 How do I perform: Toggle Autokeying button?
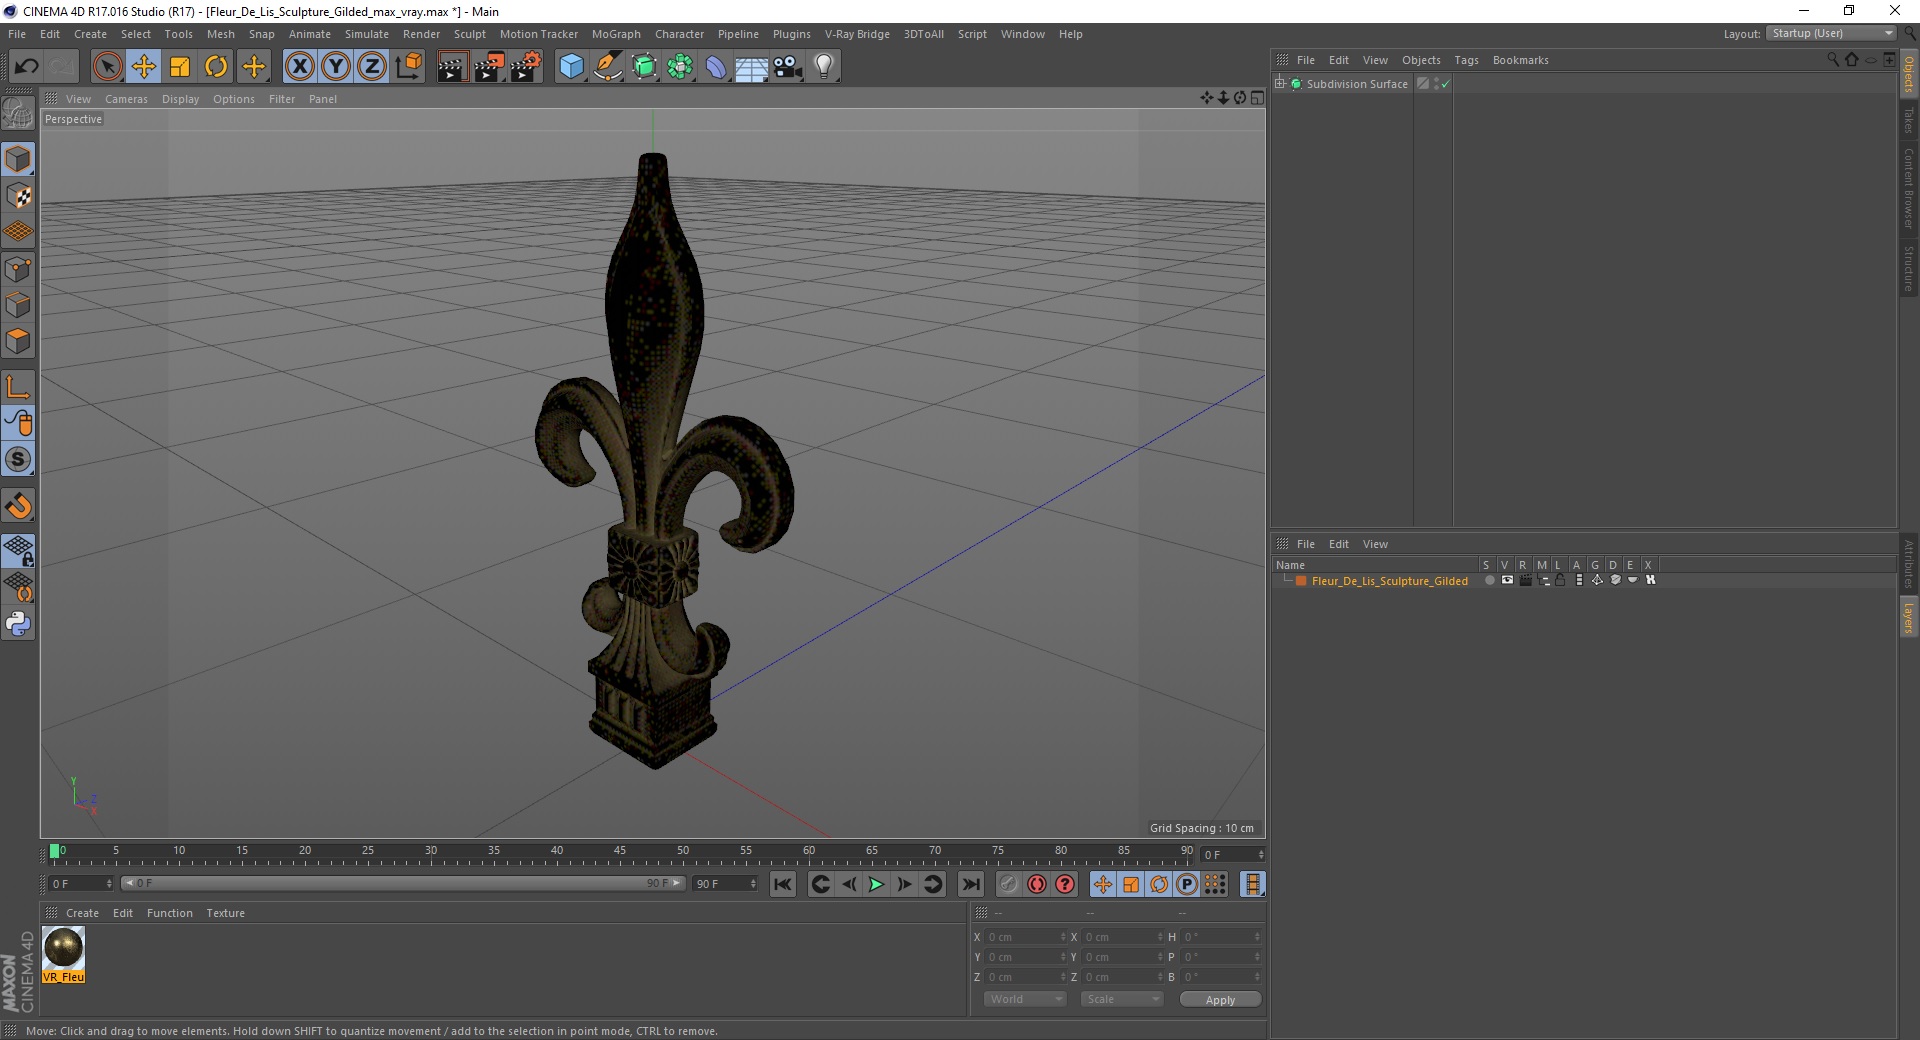1036,884
